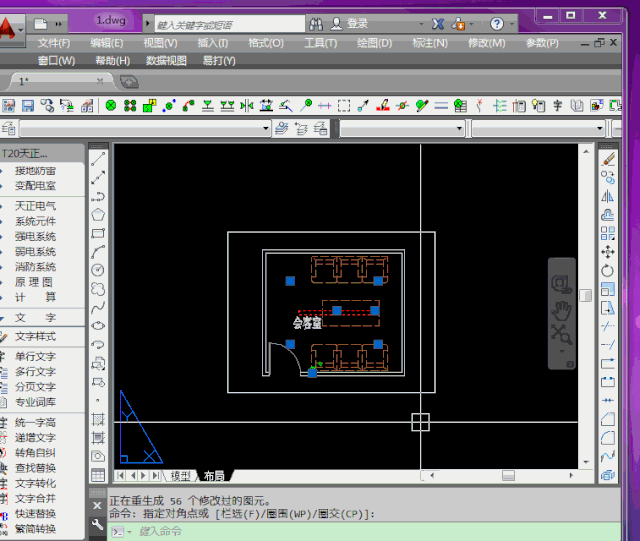The height and width of the screenshot is (541, 640).
Task: Expand the 强电系统 tree category
Action: point(35,237)
